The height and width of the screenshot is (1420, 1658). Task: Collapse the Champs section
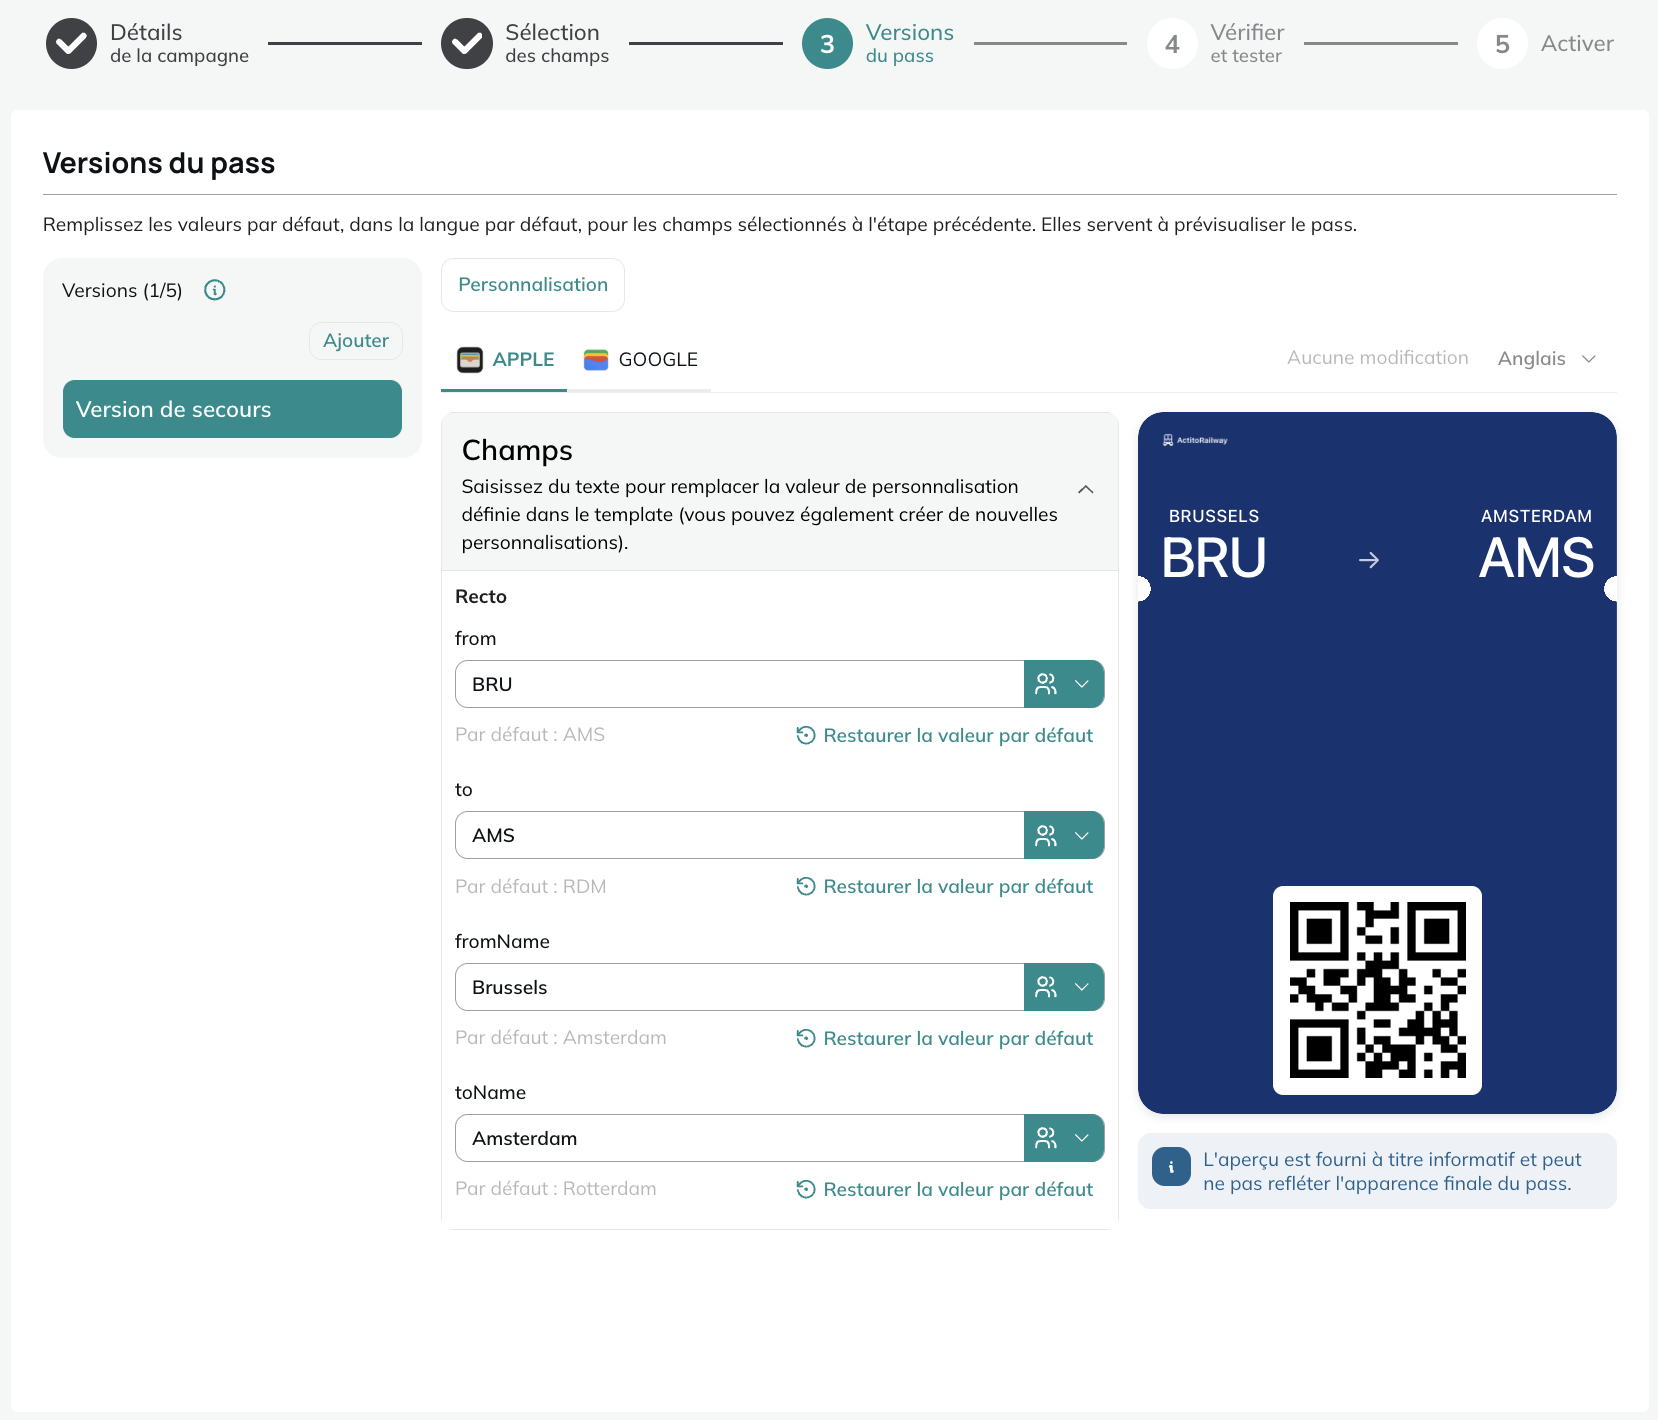click(x=1086, y=489)
